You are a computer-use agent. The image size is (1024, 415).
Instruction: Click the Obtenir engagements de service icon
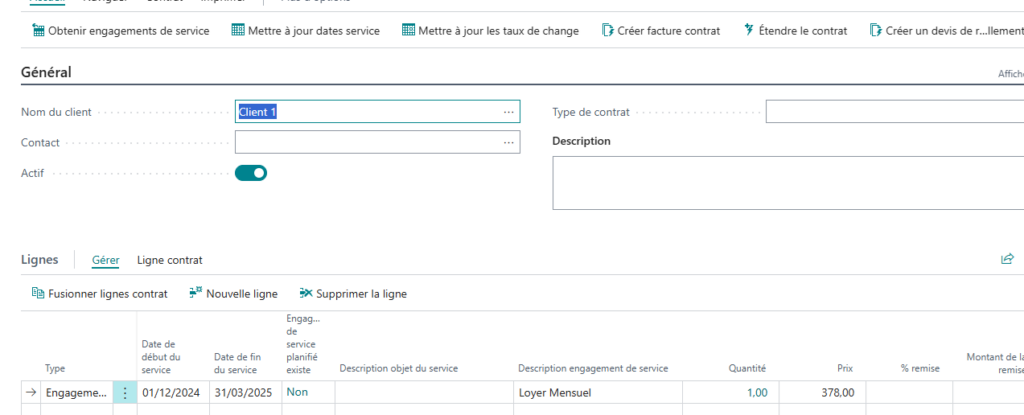[39, 31]
